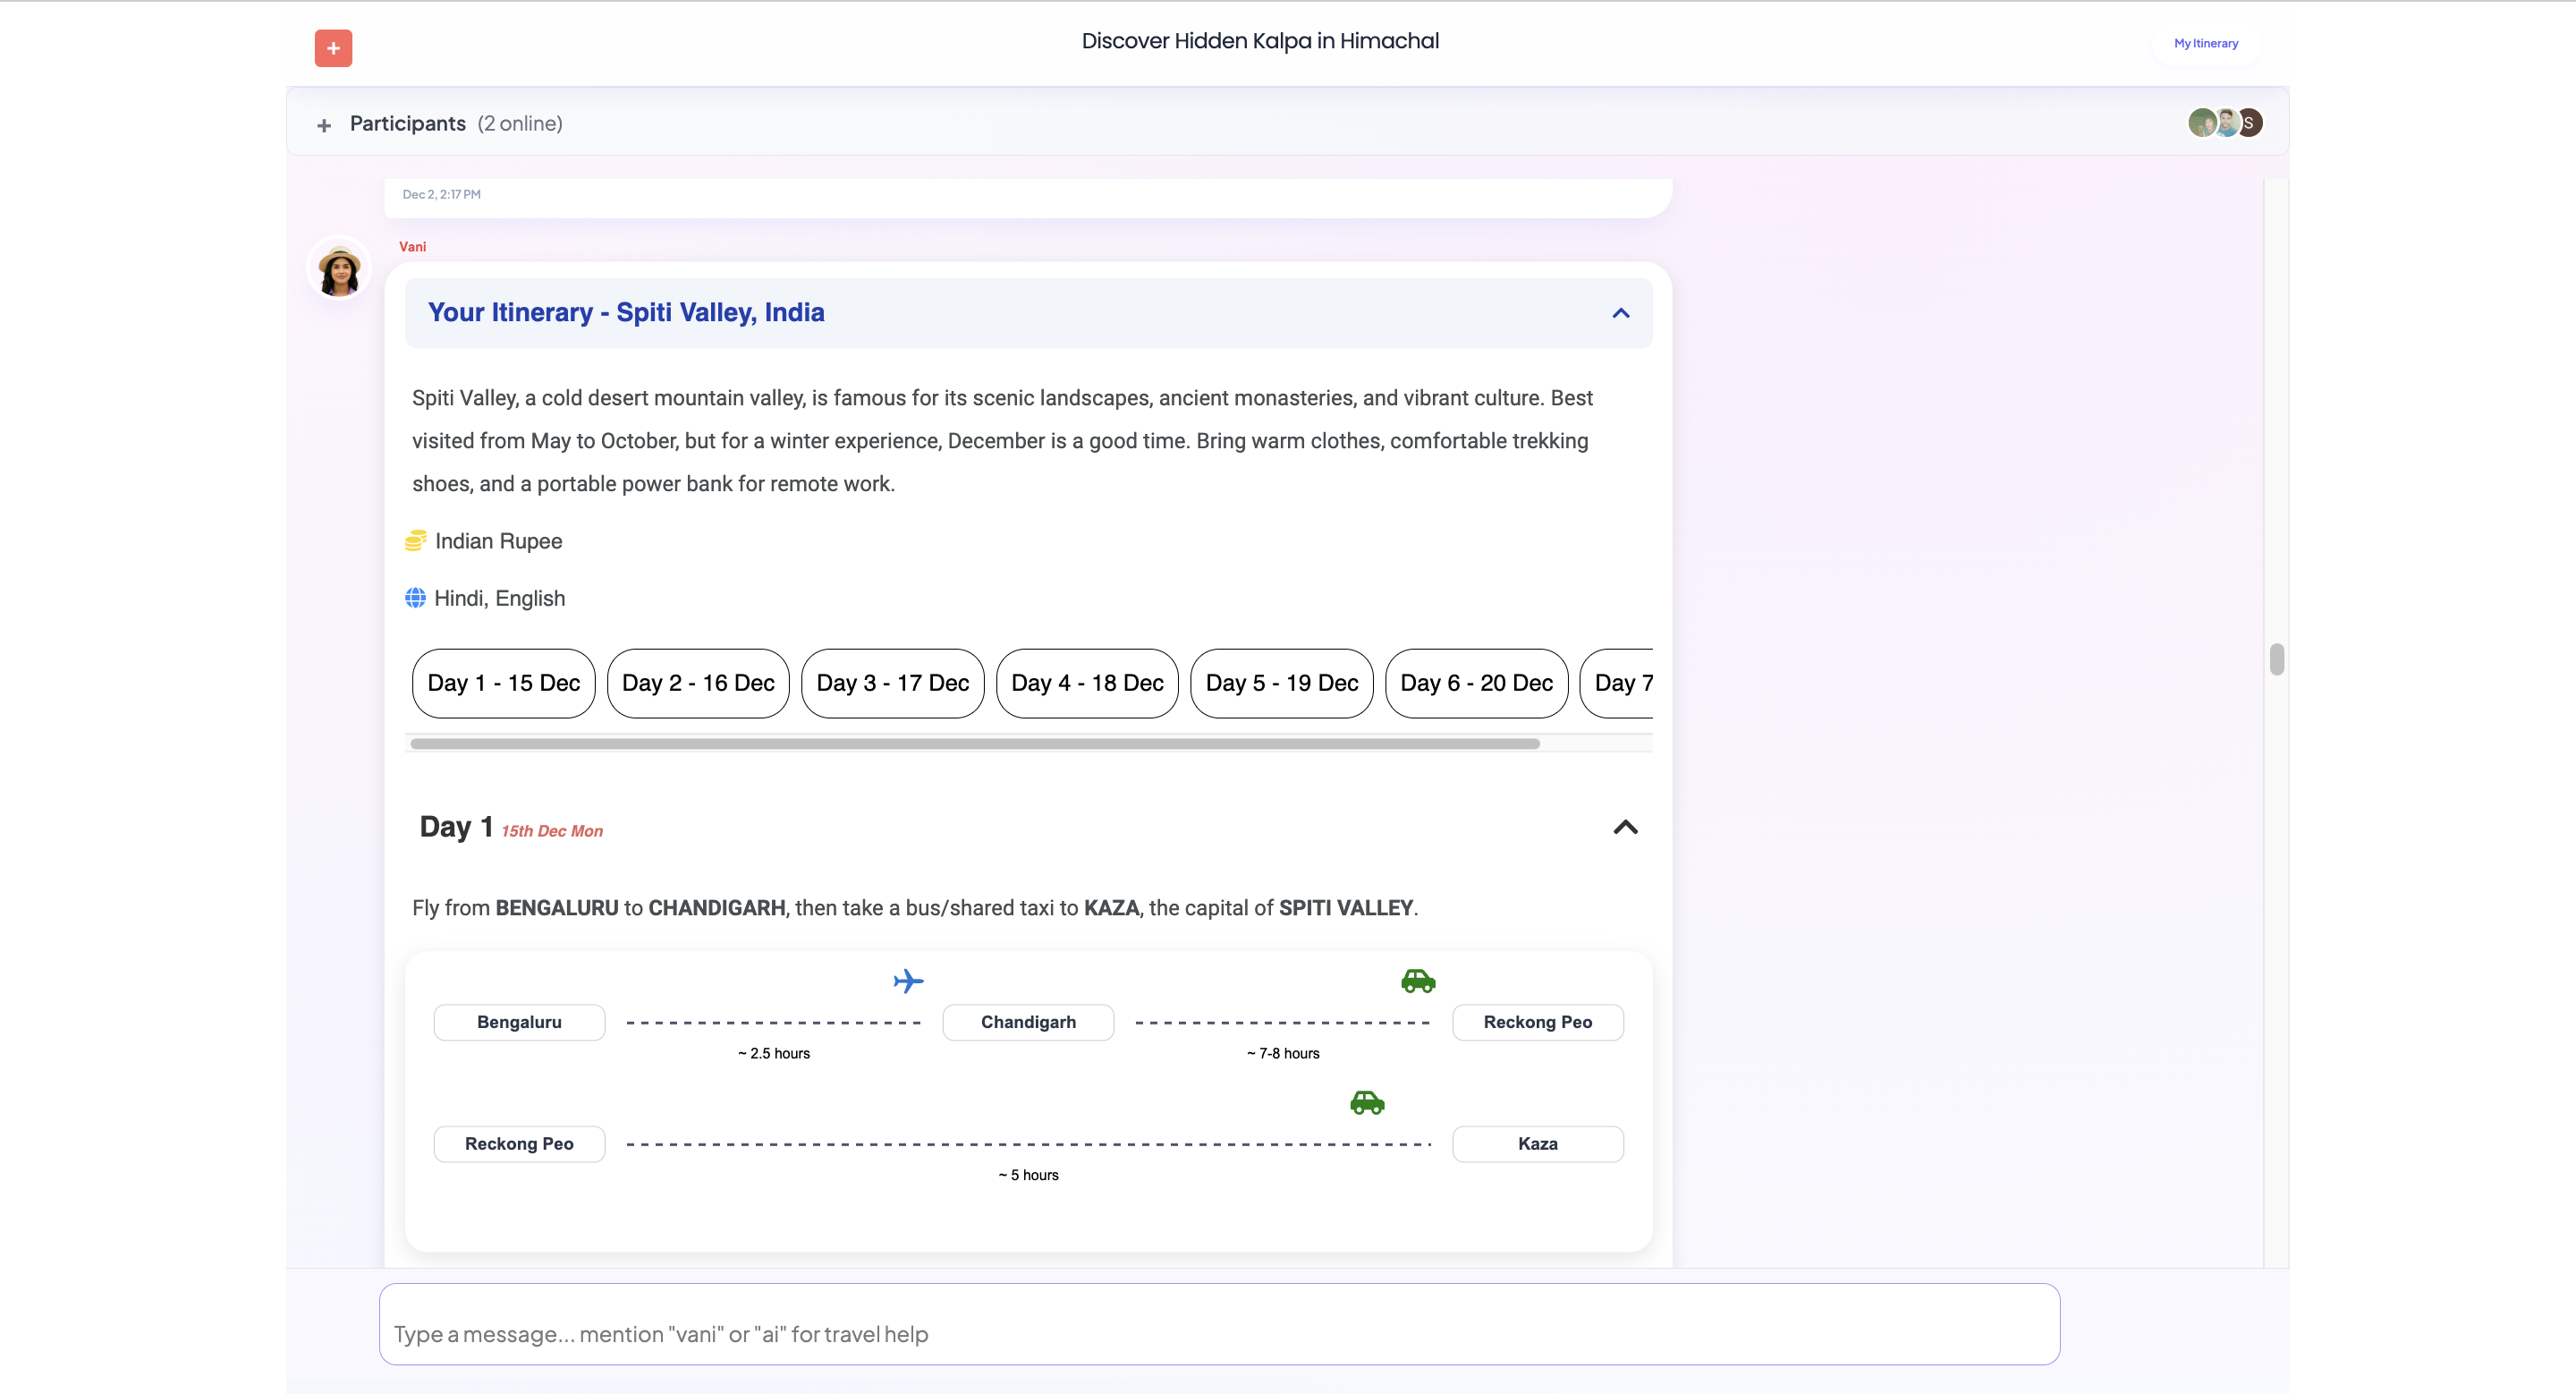Click the Reckong Peo stop label

(x=1538, y=1021)
